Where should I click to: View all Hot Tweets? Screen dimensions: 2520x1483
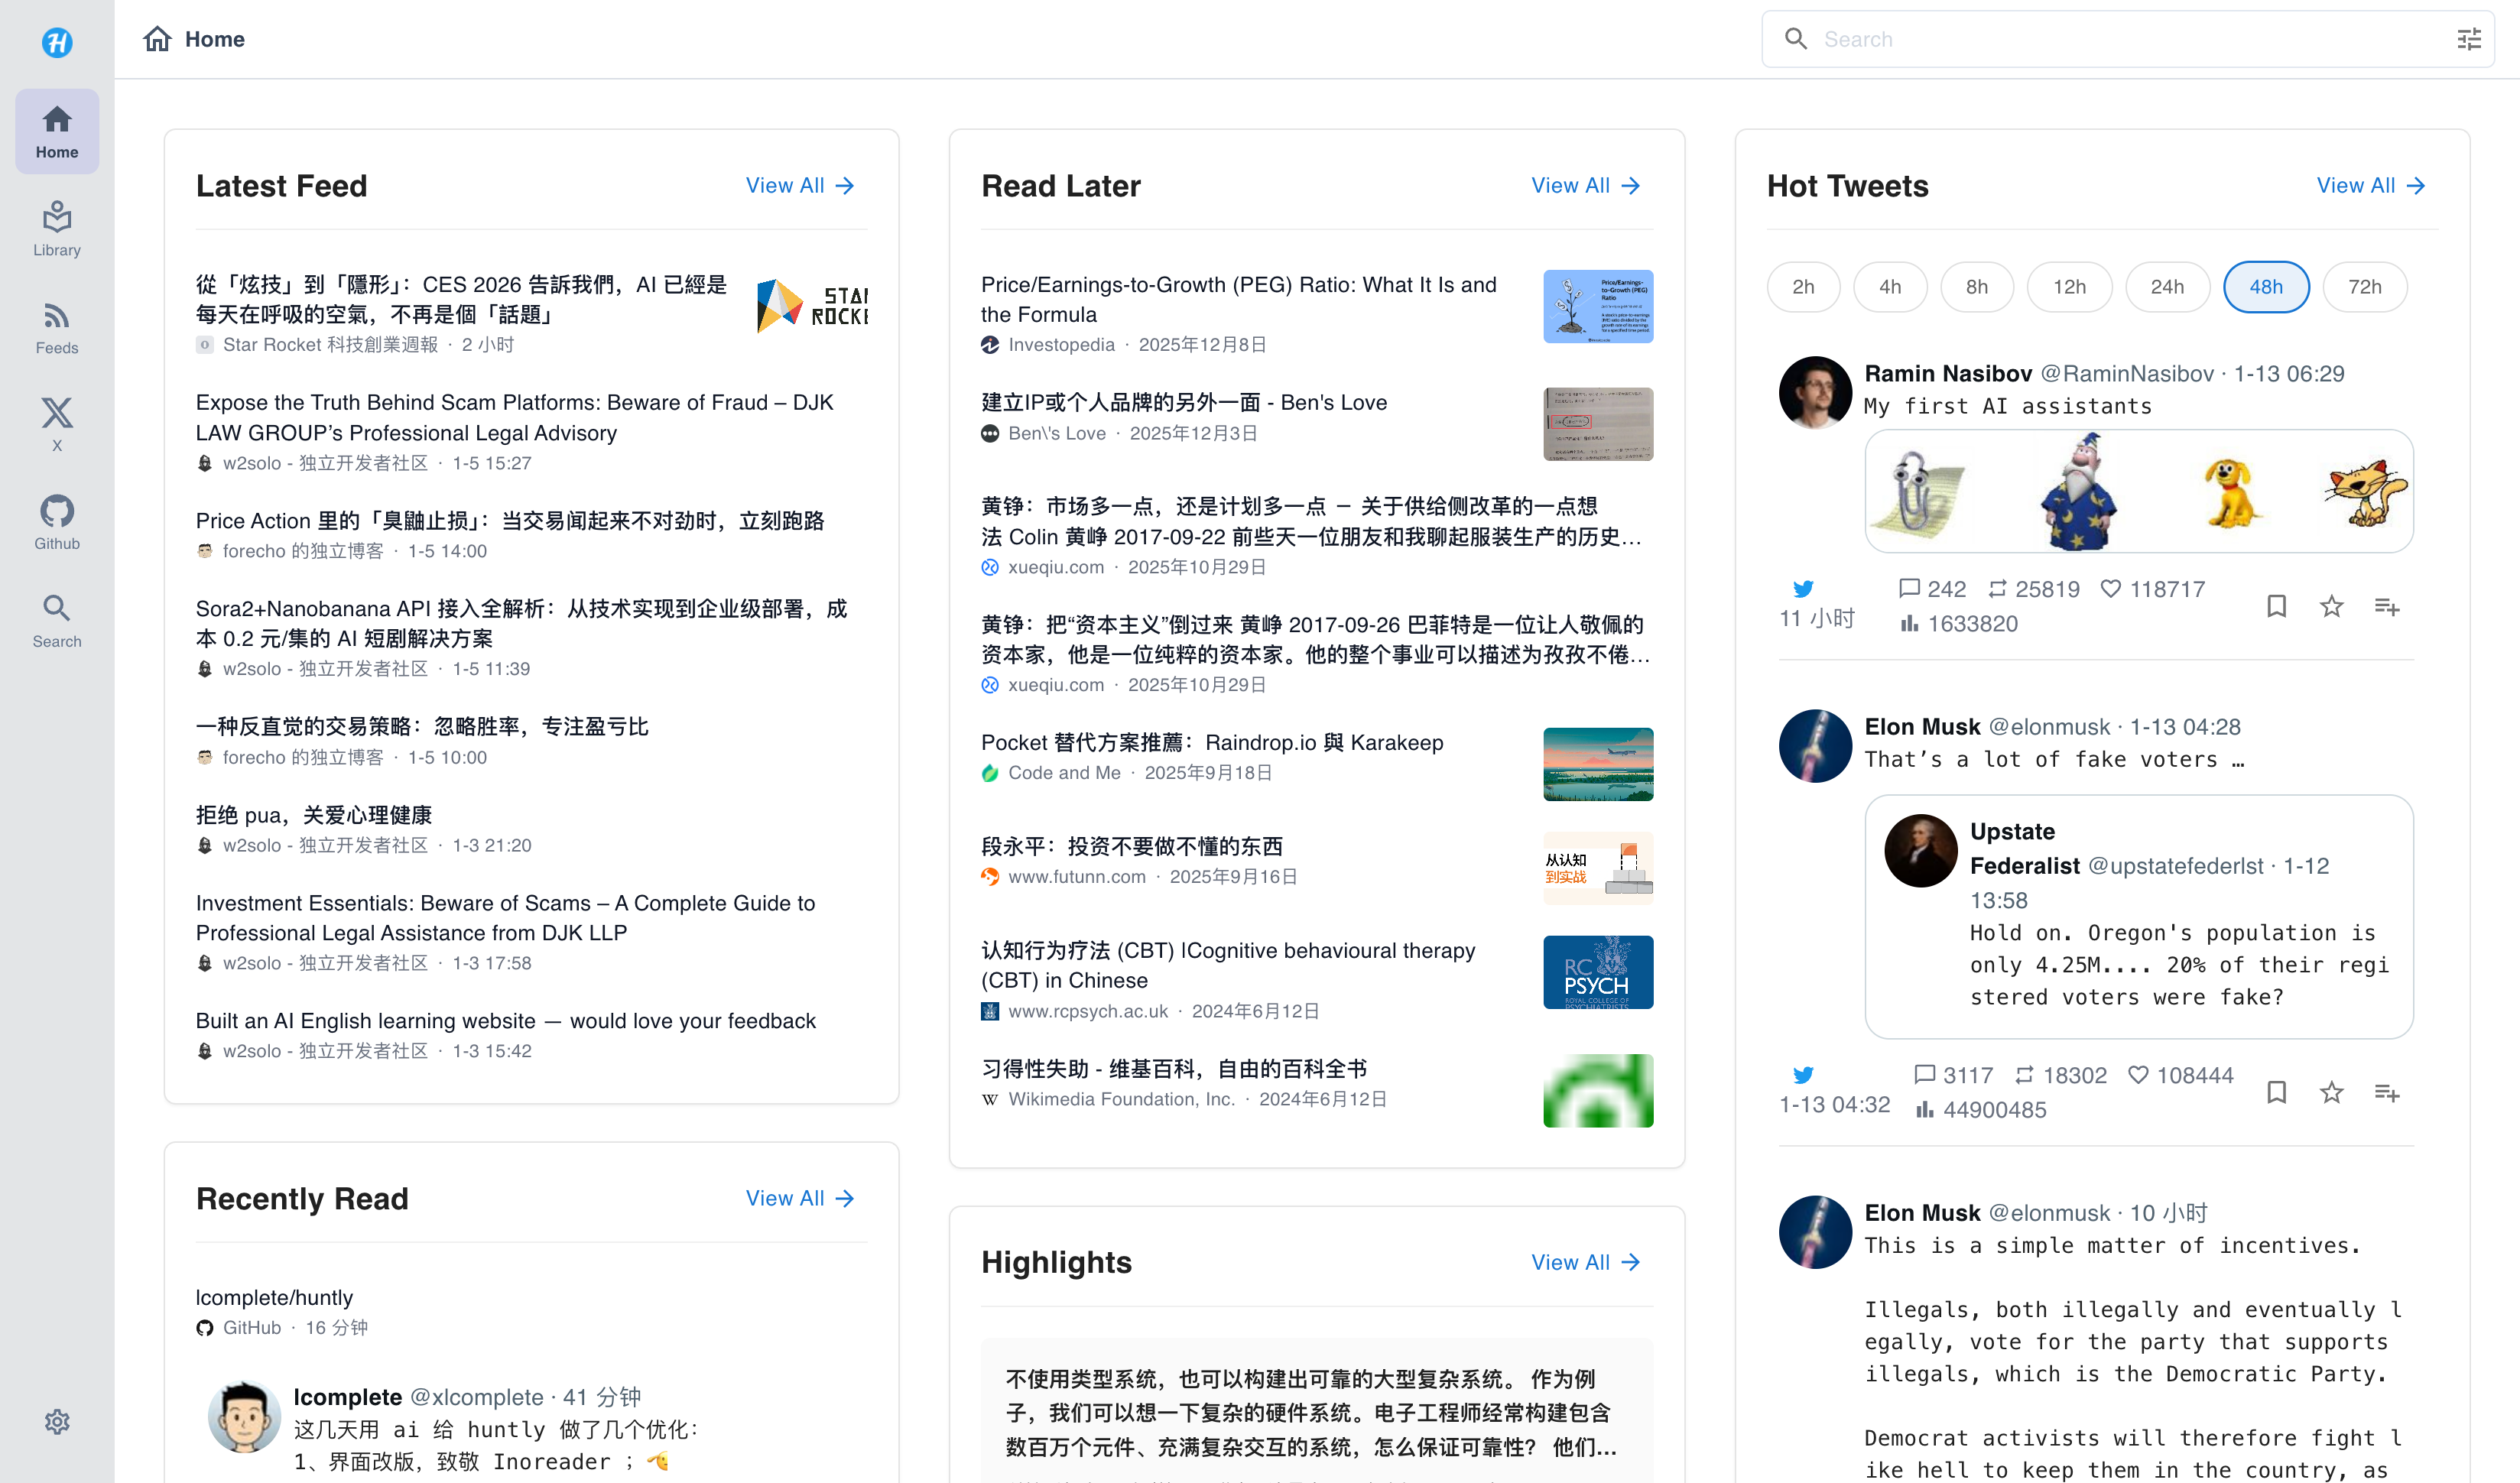pos(2371,186)
